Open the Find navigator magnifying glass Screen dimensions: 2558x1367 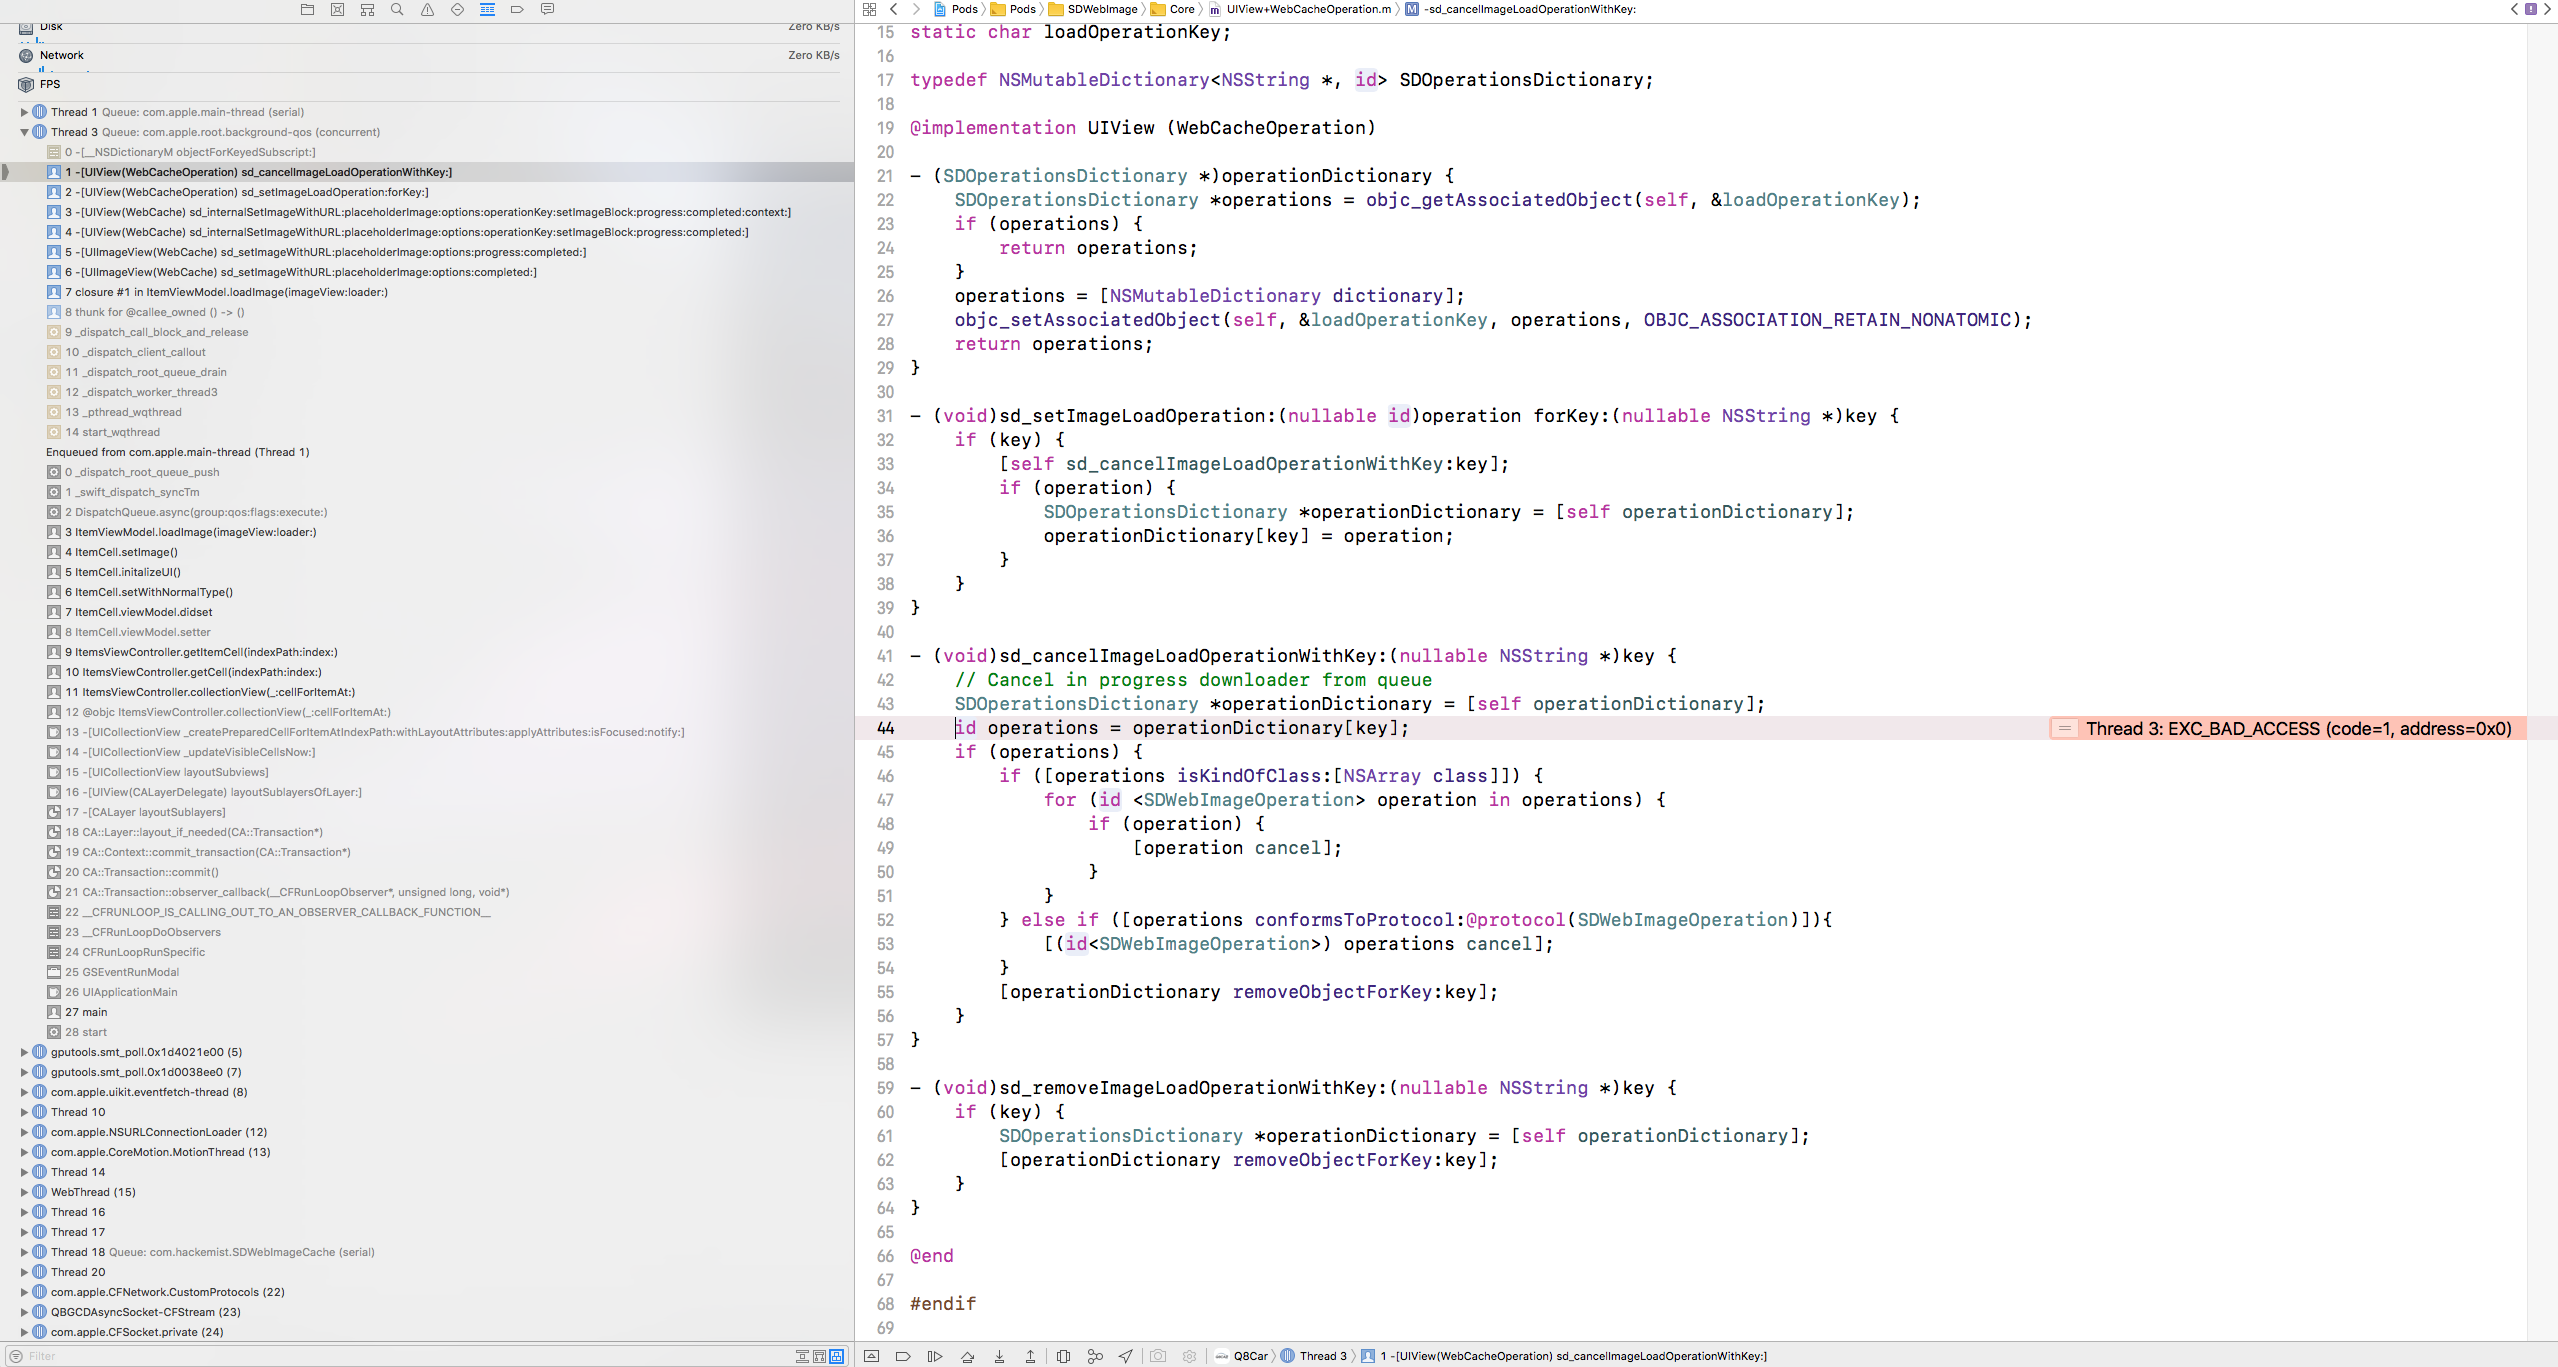[x=396, y=9]
